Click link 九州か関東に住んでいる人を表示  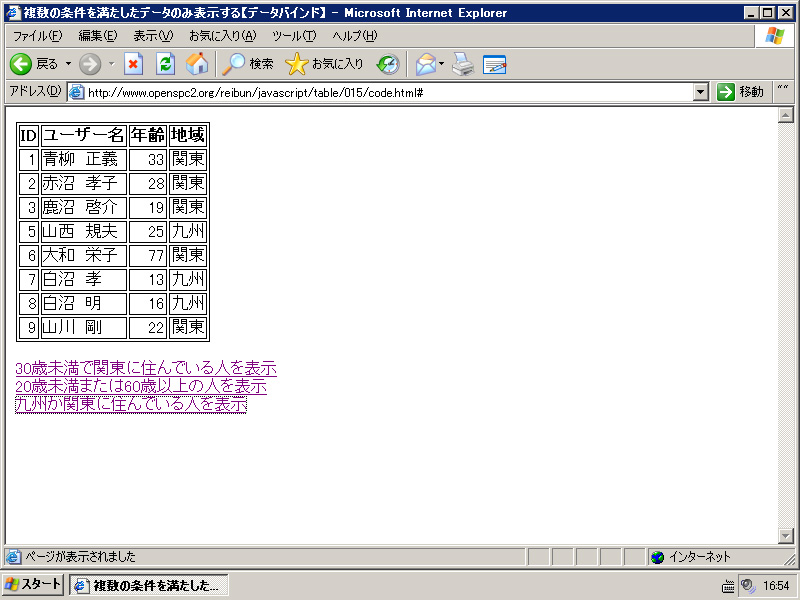pyautogui.click(x=130, y=404)
